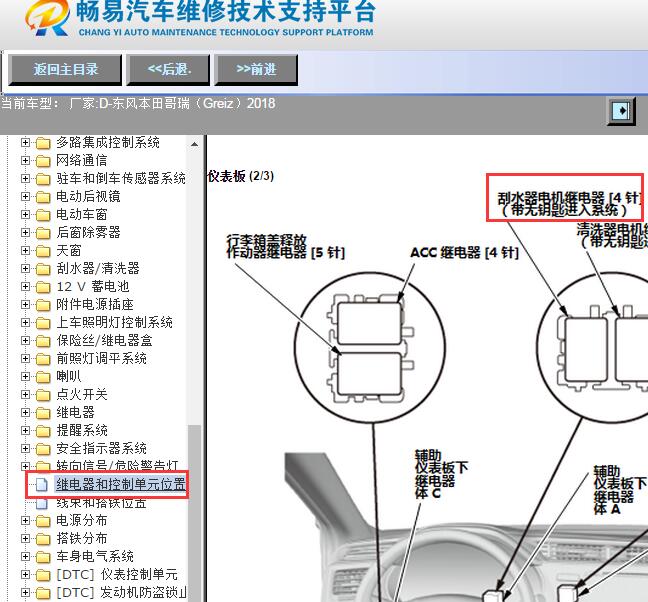The width and height of the screenshot is (648, 602).
Task: Click the 安全指示器系统 folder icon
Action: click(x=43, y=449)
